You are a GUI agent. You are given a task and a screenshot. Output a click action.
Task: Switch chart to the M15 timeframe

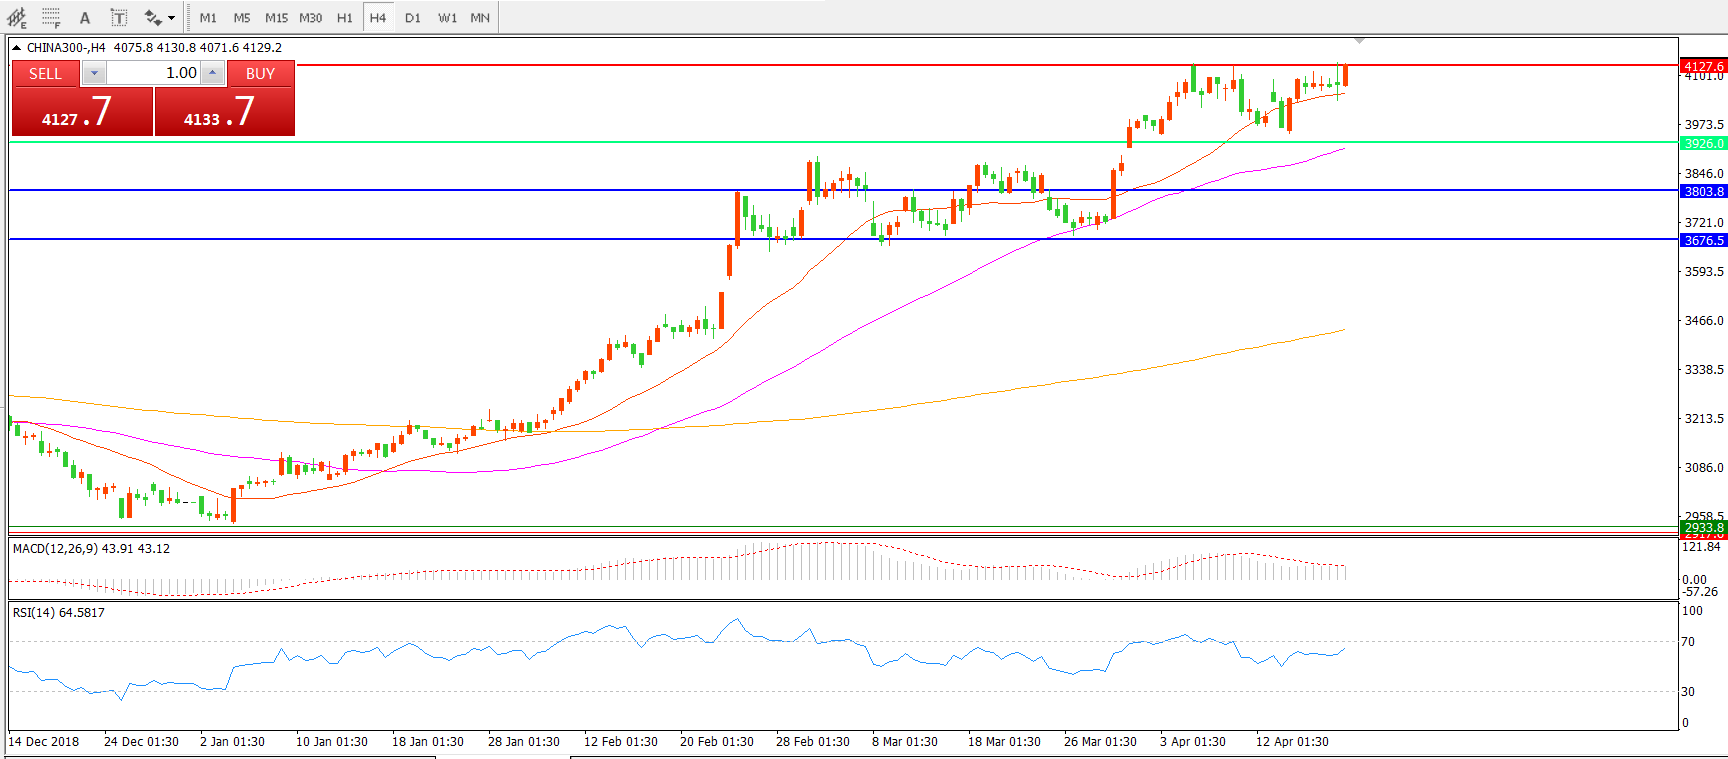pyautogui.click(x=276, y=18)
